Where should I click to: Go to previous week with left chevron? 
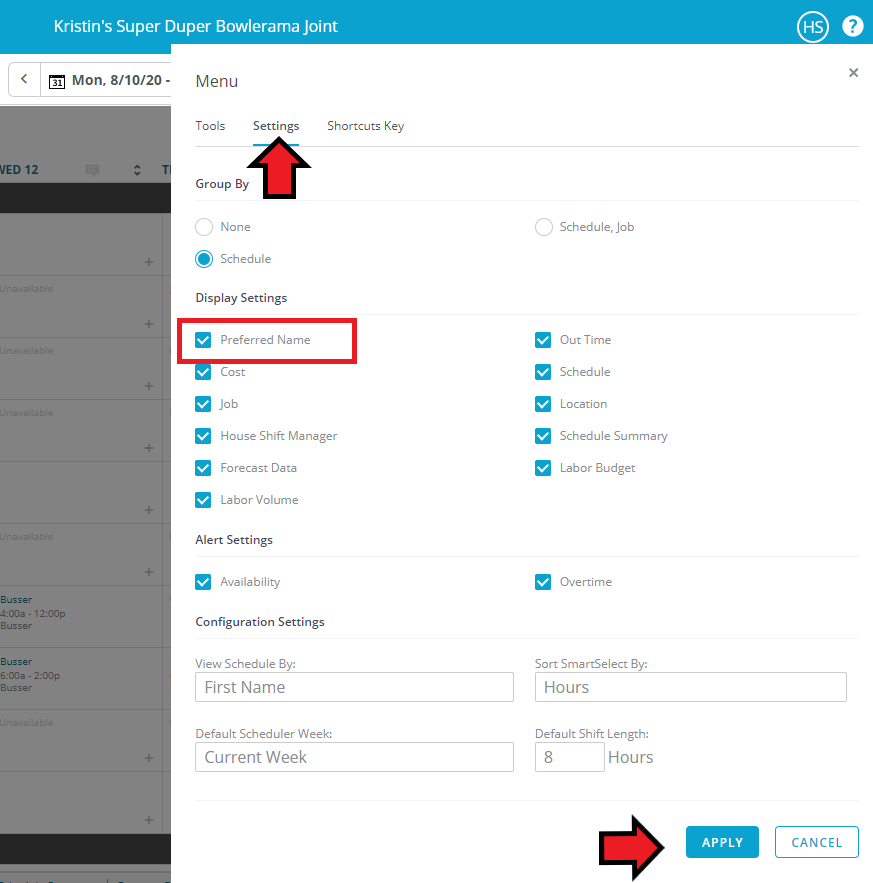pos(24,79)
